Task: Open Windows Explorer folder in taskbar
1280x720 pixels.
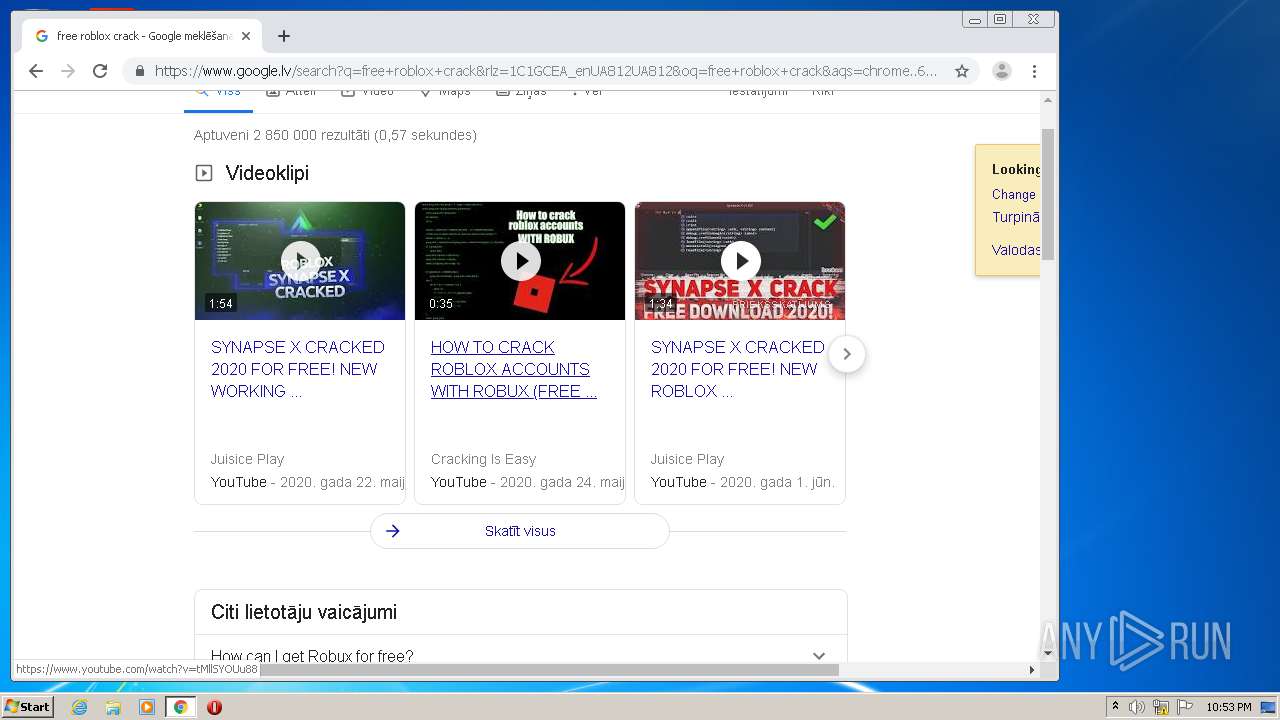Action: [113, 707]
